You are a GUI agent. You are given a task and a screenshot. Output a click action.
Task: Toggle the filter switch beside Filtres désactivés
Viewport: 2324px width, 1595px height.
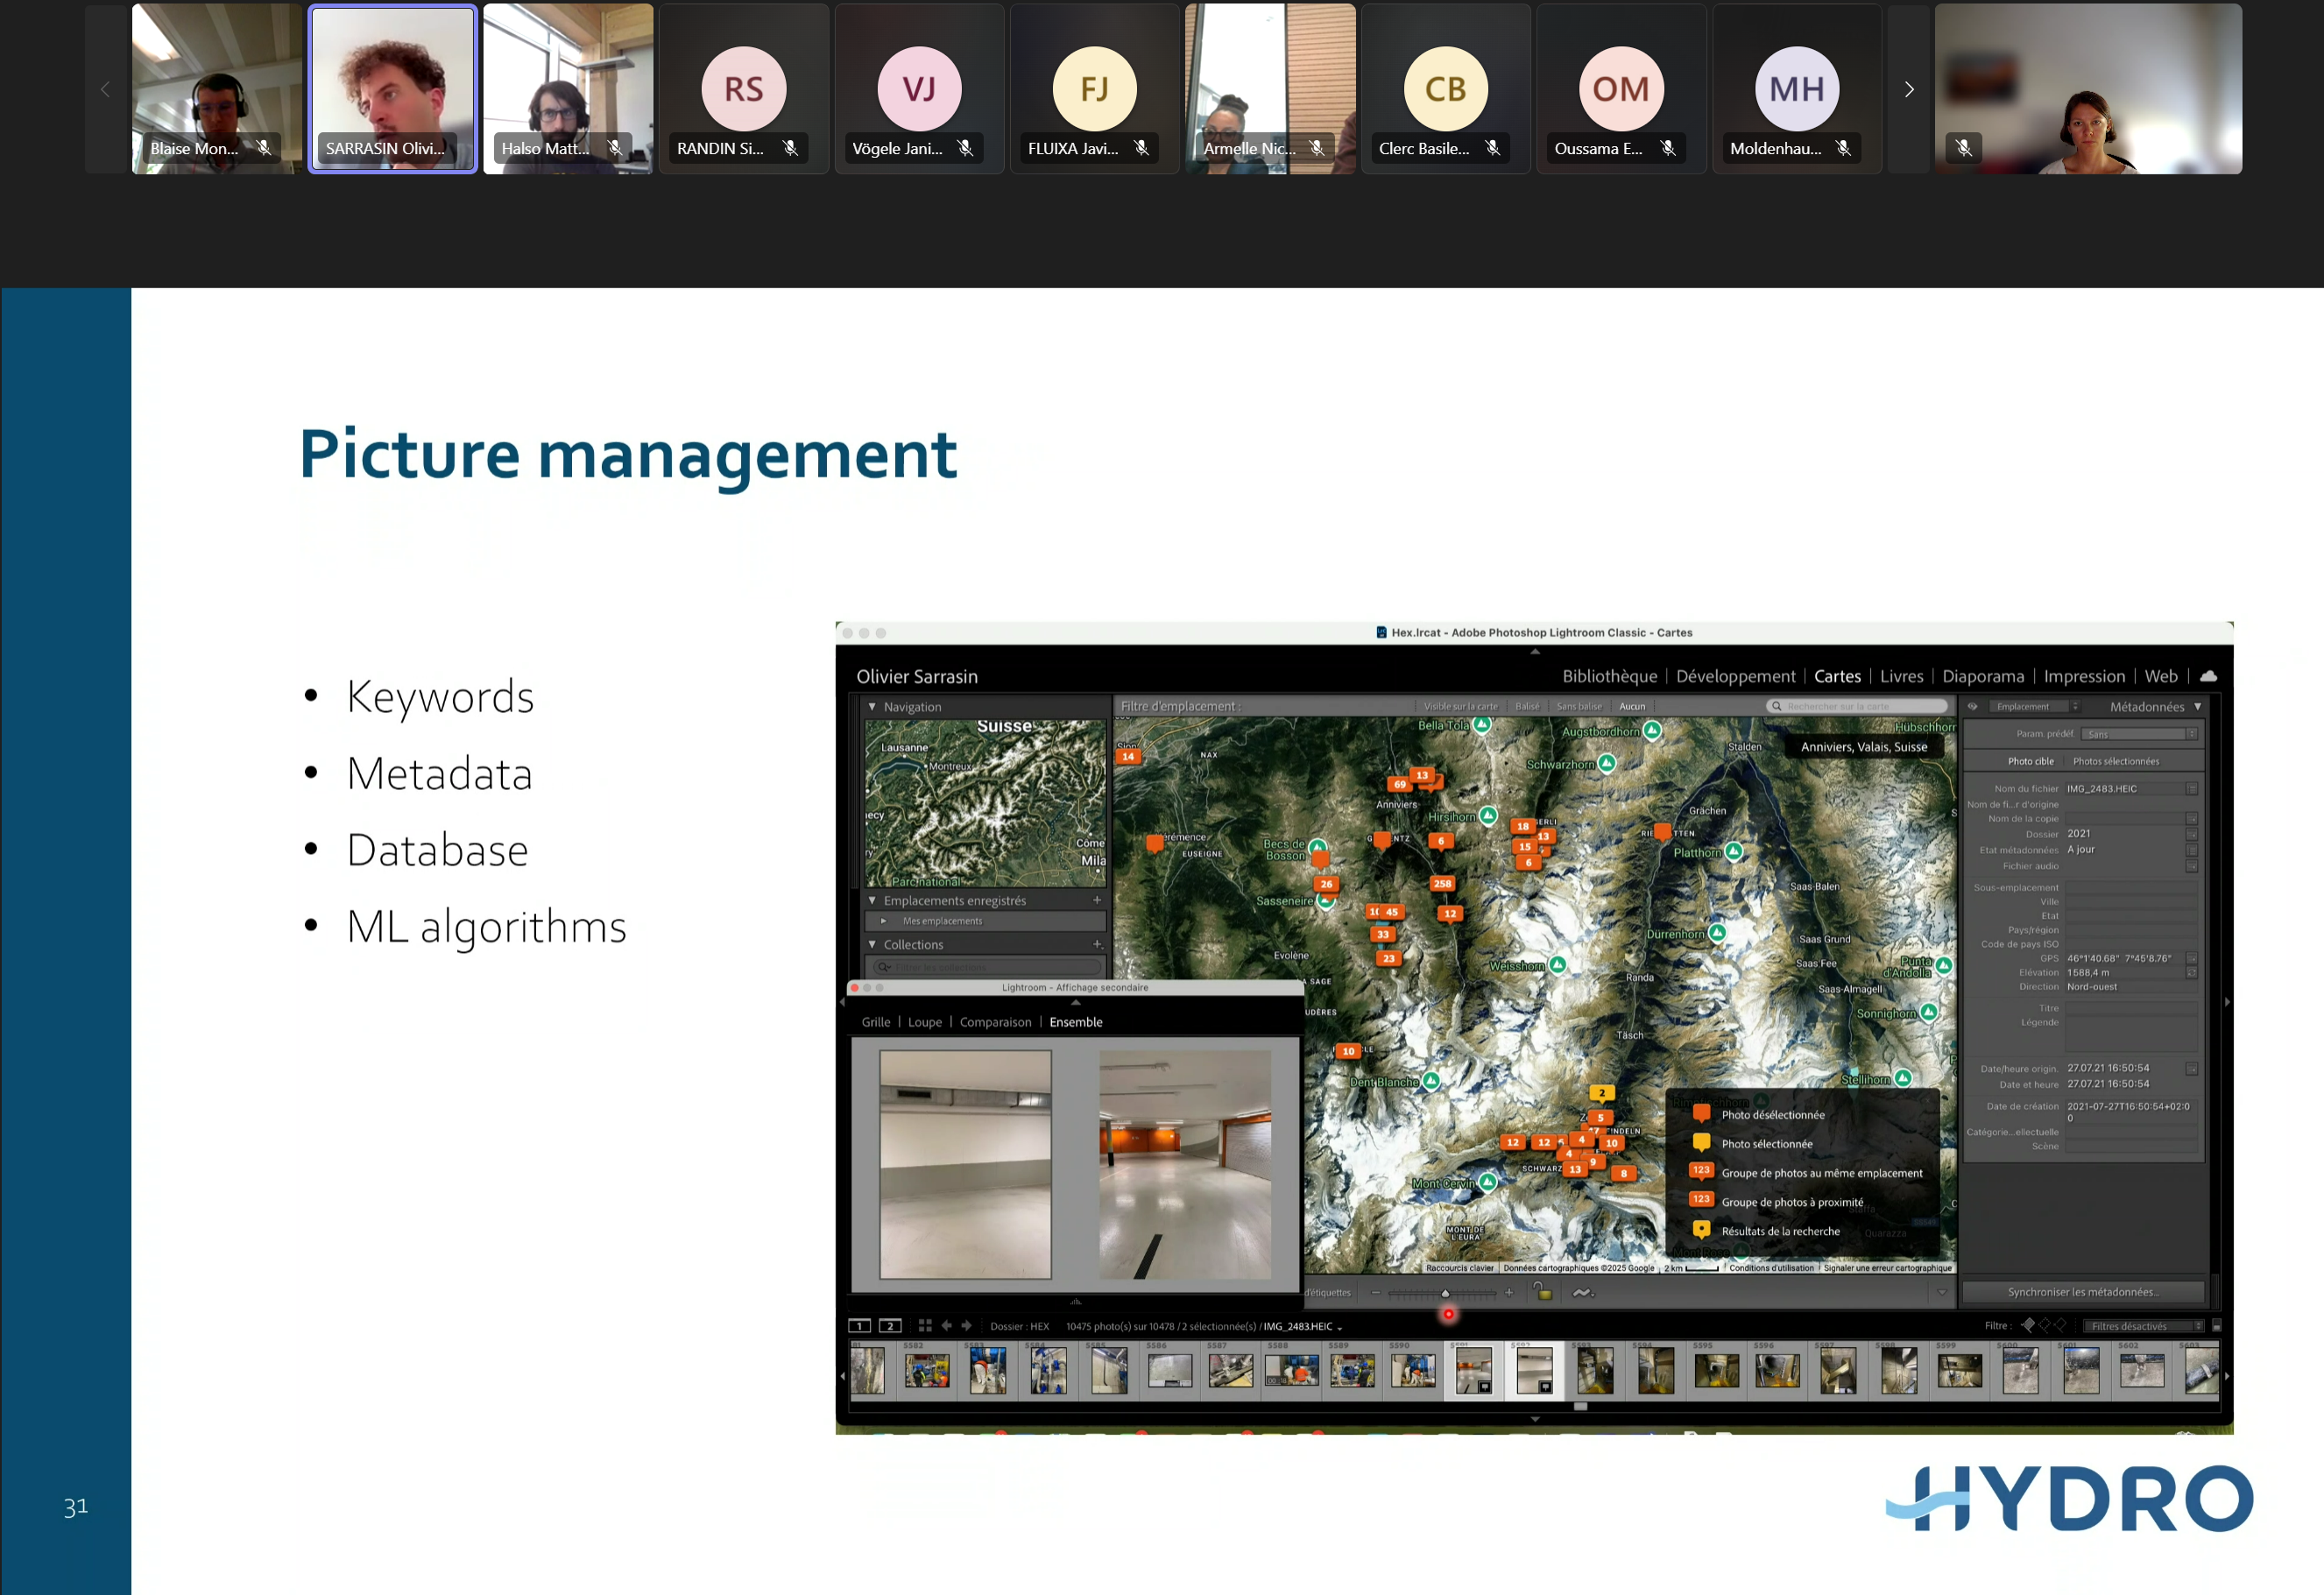click(x=2216, y=1326)
